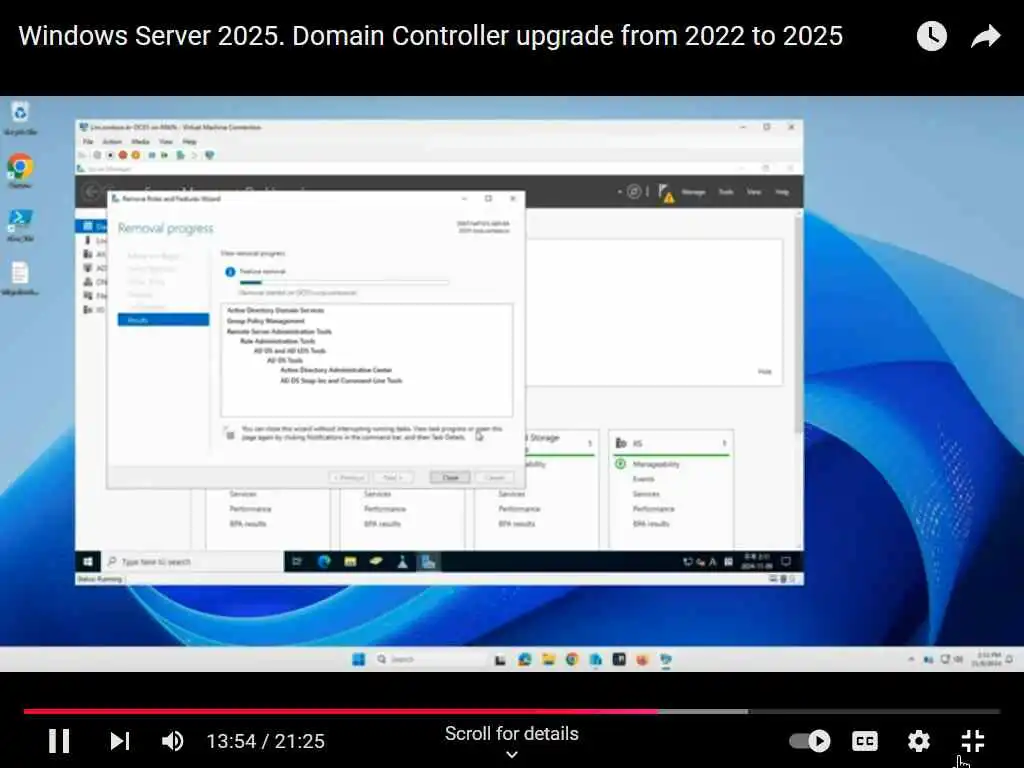Open File Explorer on the guest VM taskbar
The image size is (1024, 768).
click(350, 562)
